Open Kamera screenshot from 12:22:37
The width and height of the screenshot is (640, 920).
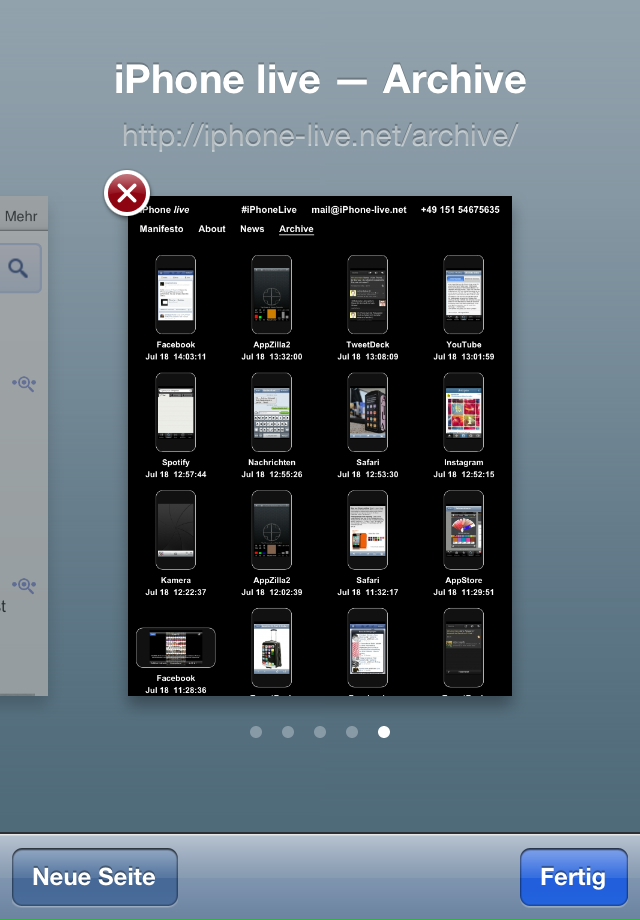[175, 530]
